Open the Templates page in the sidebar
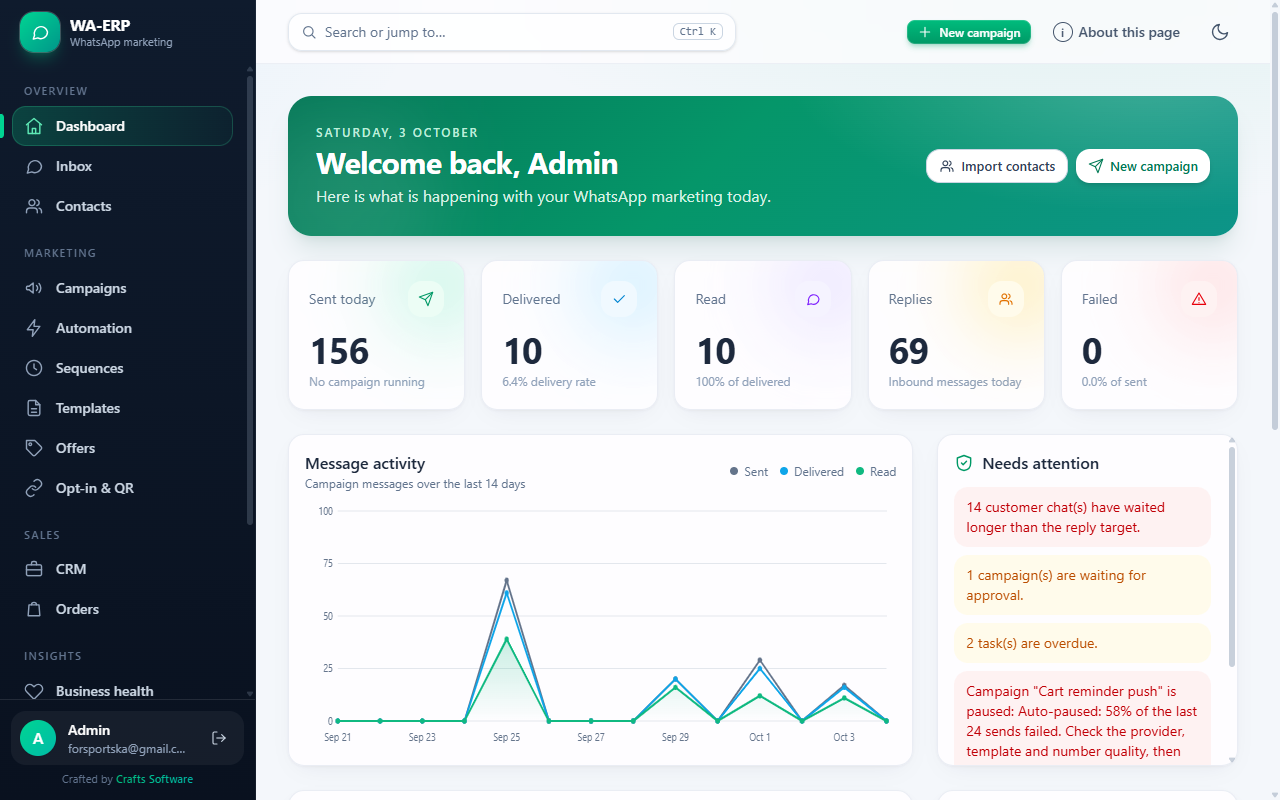This screenshot has height=800, width=1280. (x=122, y=408)
